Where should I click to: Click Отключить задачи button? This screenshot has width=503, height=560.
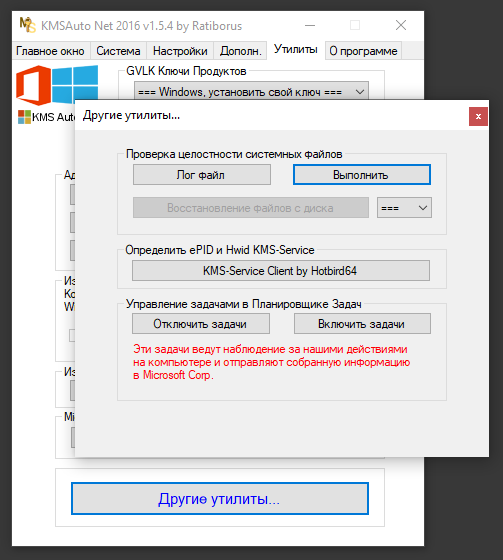click(x=201, y=324)
